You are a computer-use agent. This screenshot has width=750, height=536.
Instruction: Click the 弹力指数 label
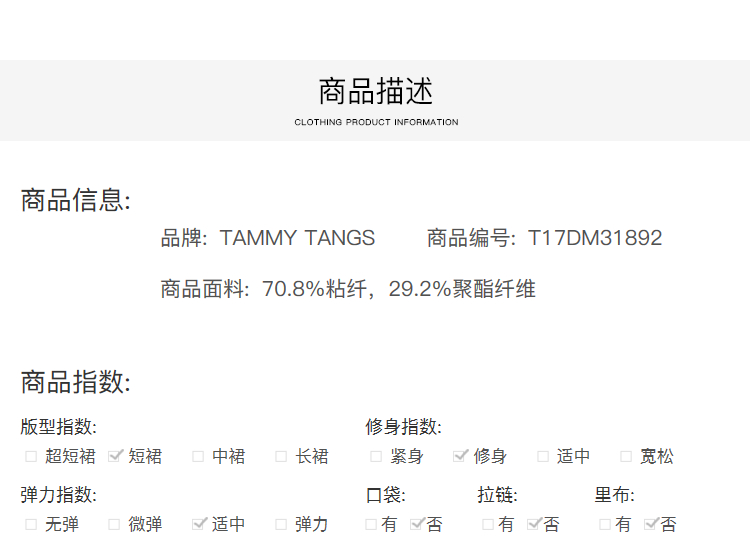click(x=58, y=494)
